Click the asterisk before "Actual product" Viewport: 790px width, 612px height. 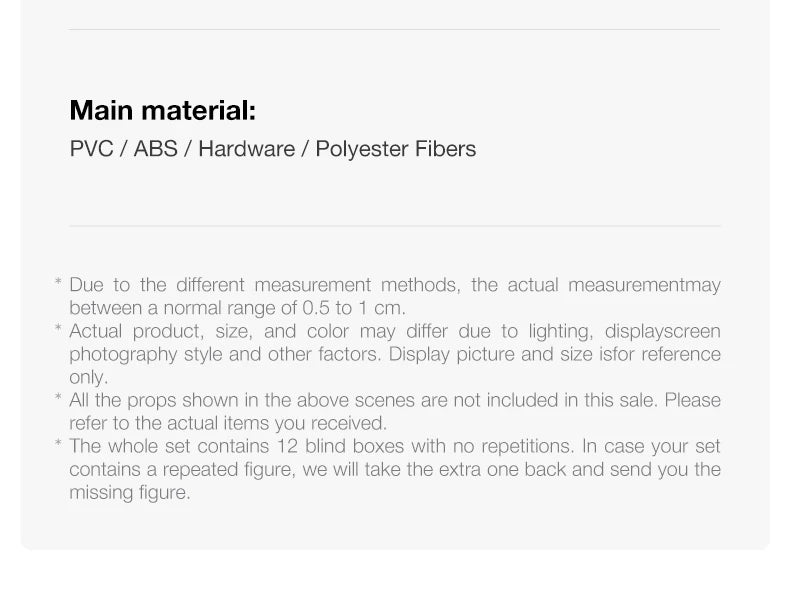coord(58,332)
